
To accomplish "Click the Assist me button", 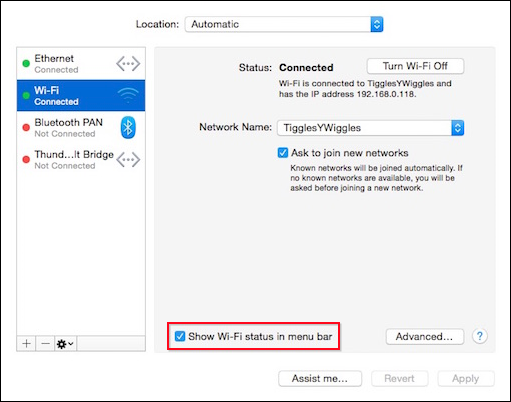I will pos(320,379).
